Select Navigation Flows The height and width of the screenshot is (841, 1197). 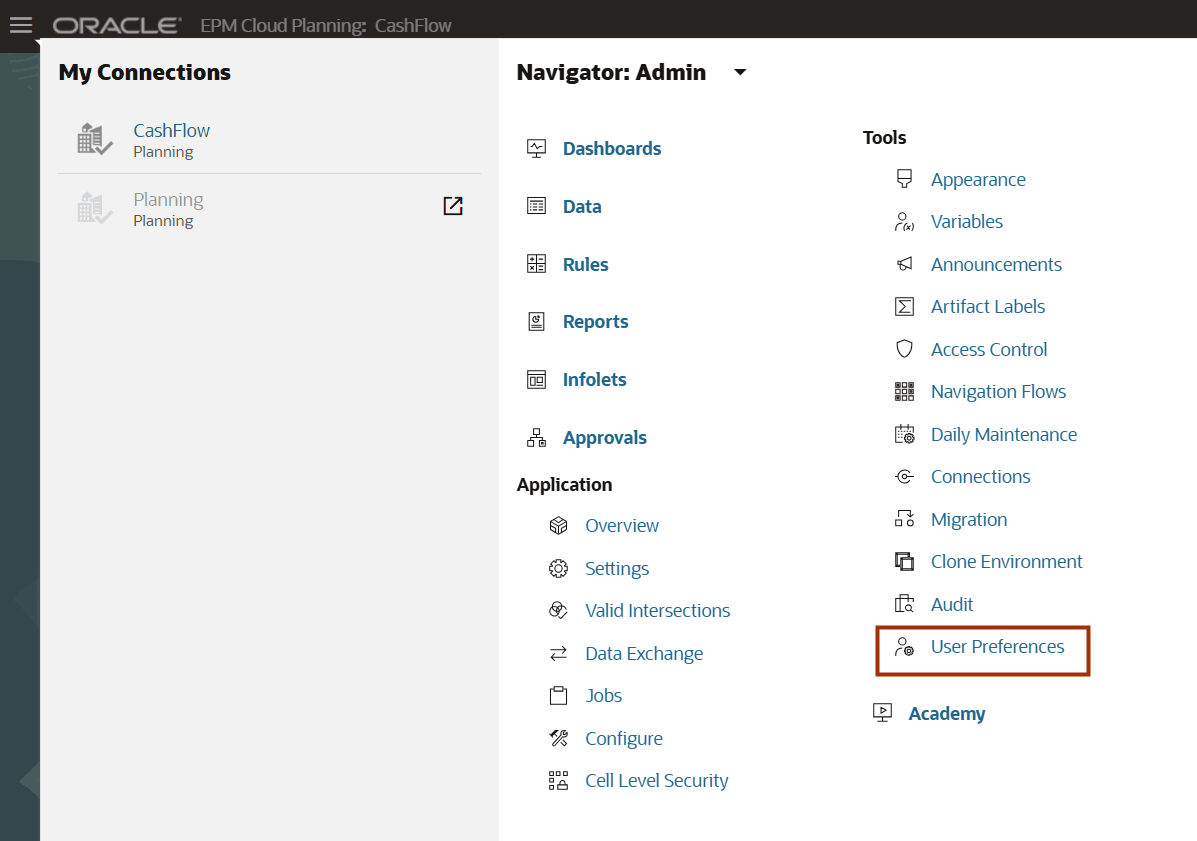point(999,392)
